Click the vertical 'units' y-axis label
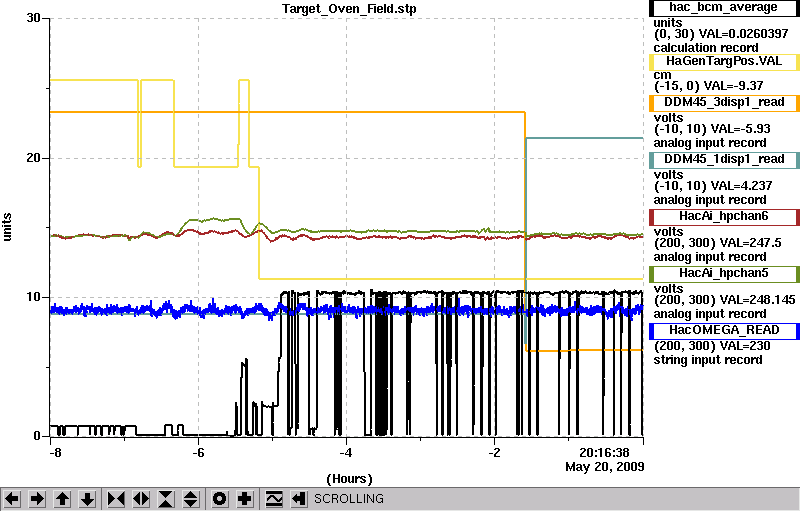800x511 pixels. pos(7,227)
